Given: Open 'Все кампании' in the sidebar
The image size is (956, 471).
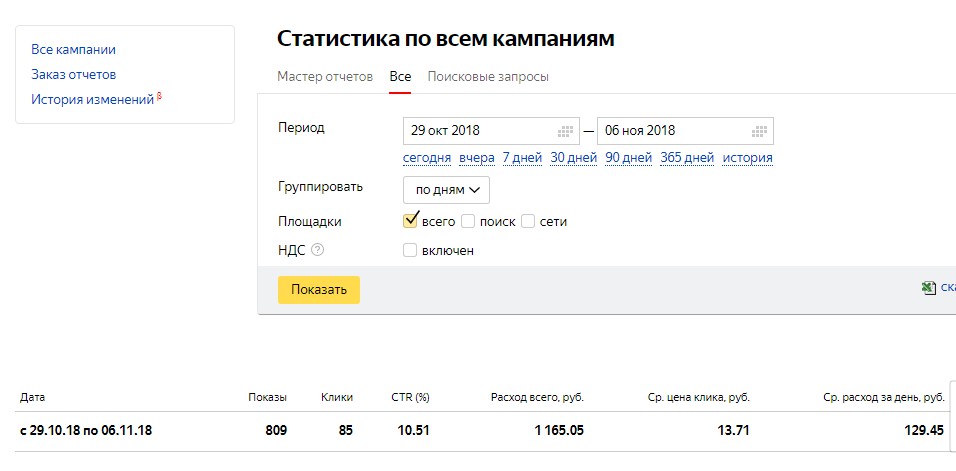Looking at the screenshot, I should (x=73, y=49).
